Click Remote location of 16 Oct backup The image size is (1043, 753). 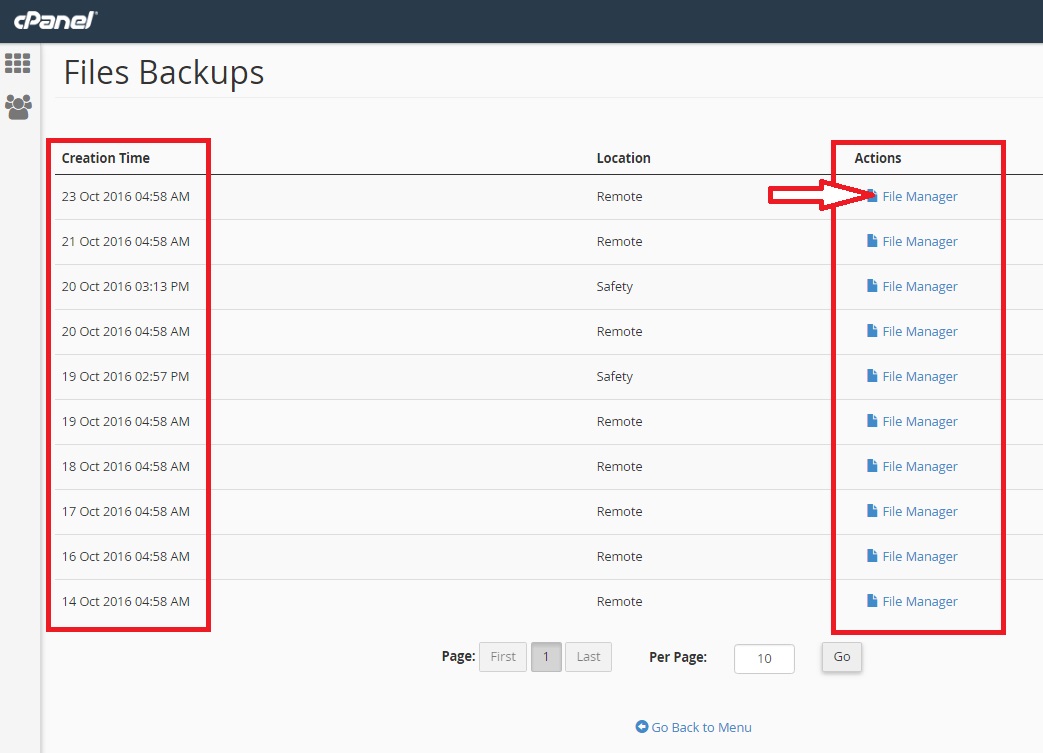[x=619, y=556]
